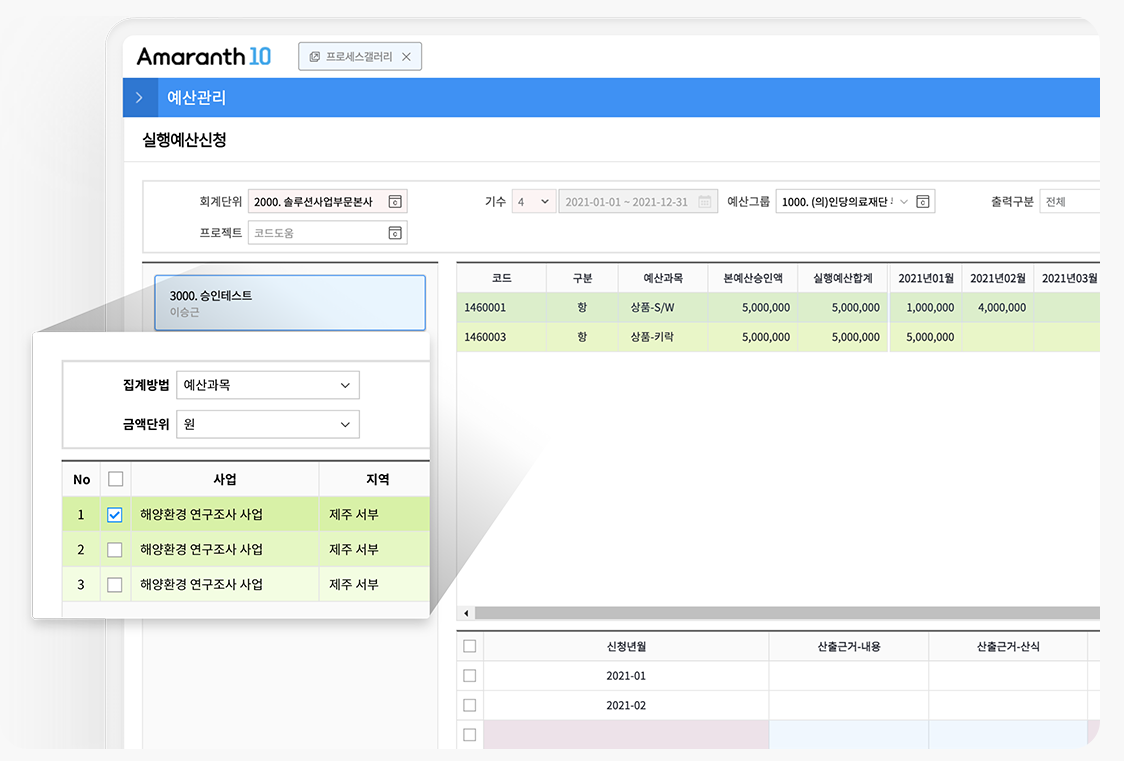Select the row with code 1460003
This screenshot has width=1124, height=761.
pos(778,337)
